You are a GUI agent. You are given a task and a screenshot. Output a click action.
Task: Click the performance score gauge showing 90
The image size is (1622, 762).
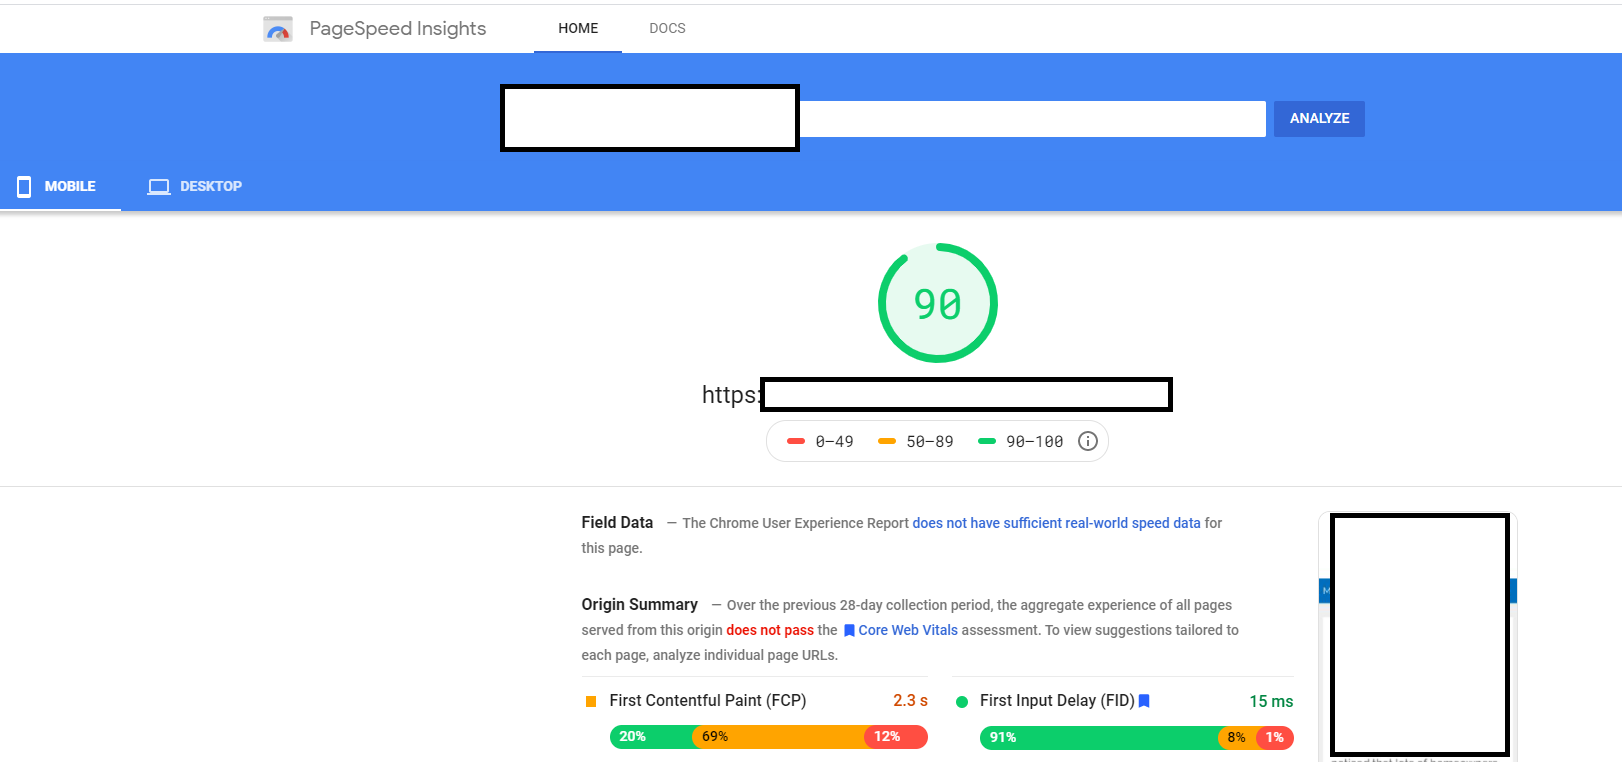tap(938, 303)
